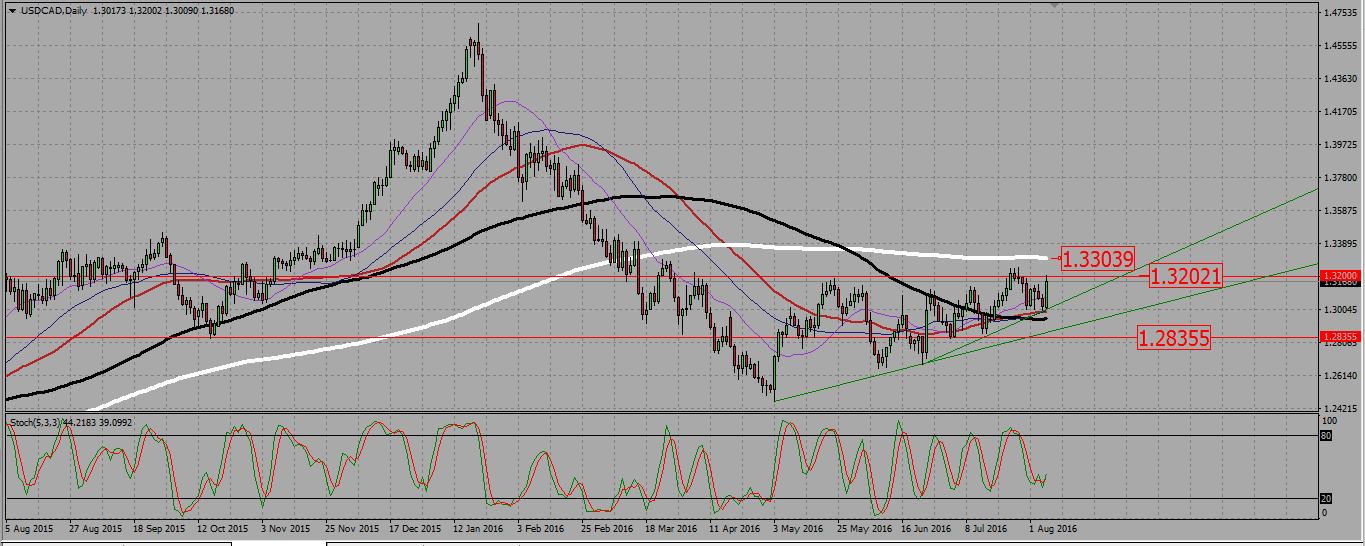1365x546 pixels.
Task: Click the 8 Jul 2016 date label
Action: click(990, 528)
